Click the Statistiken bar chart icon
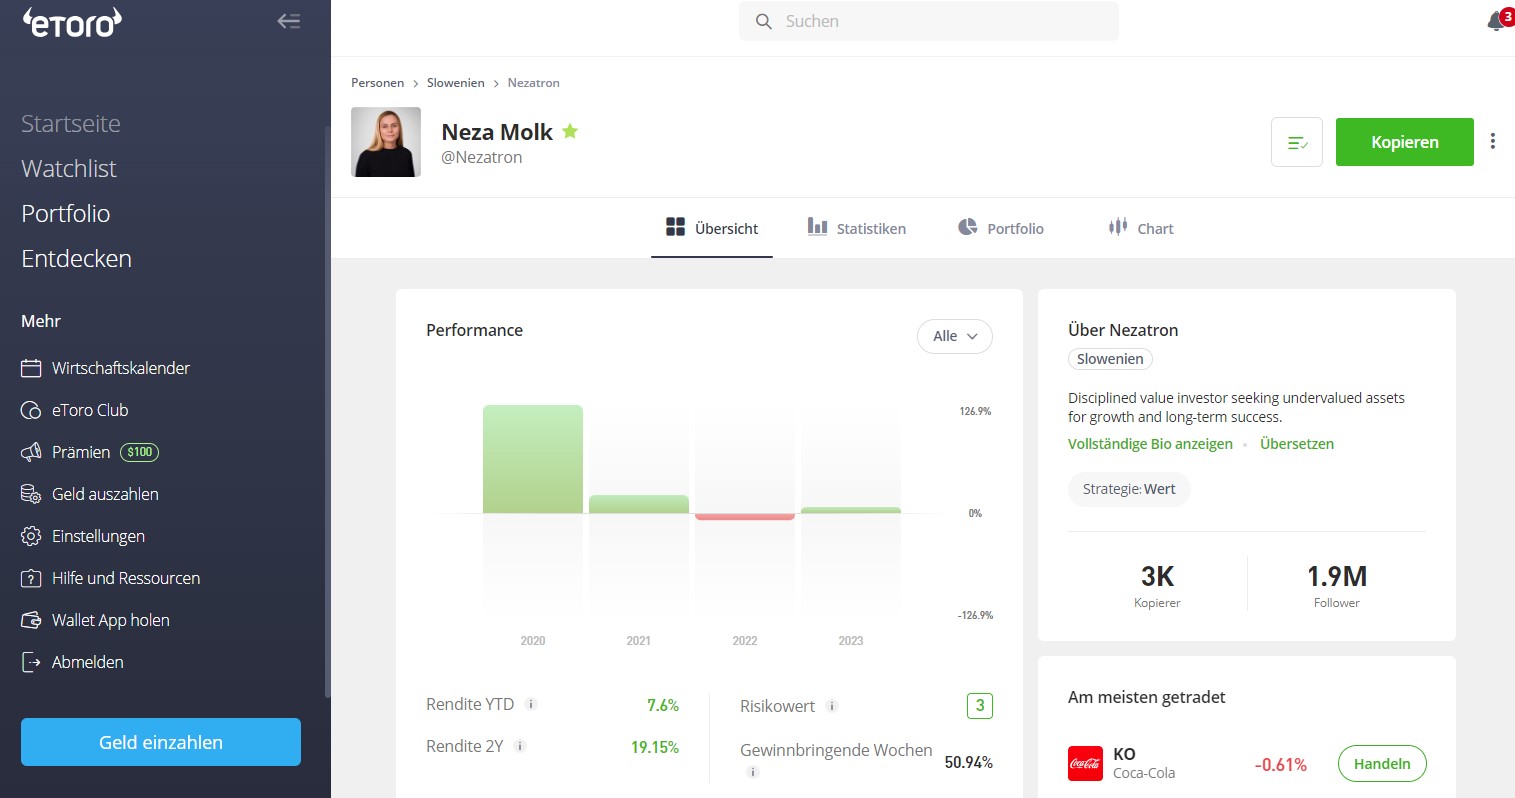The height and width of the screenshot is (798, 1515). [817, 227]
